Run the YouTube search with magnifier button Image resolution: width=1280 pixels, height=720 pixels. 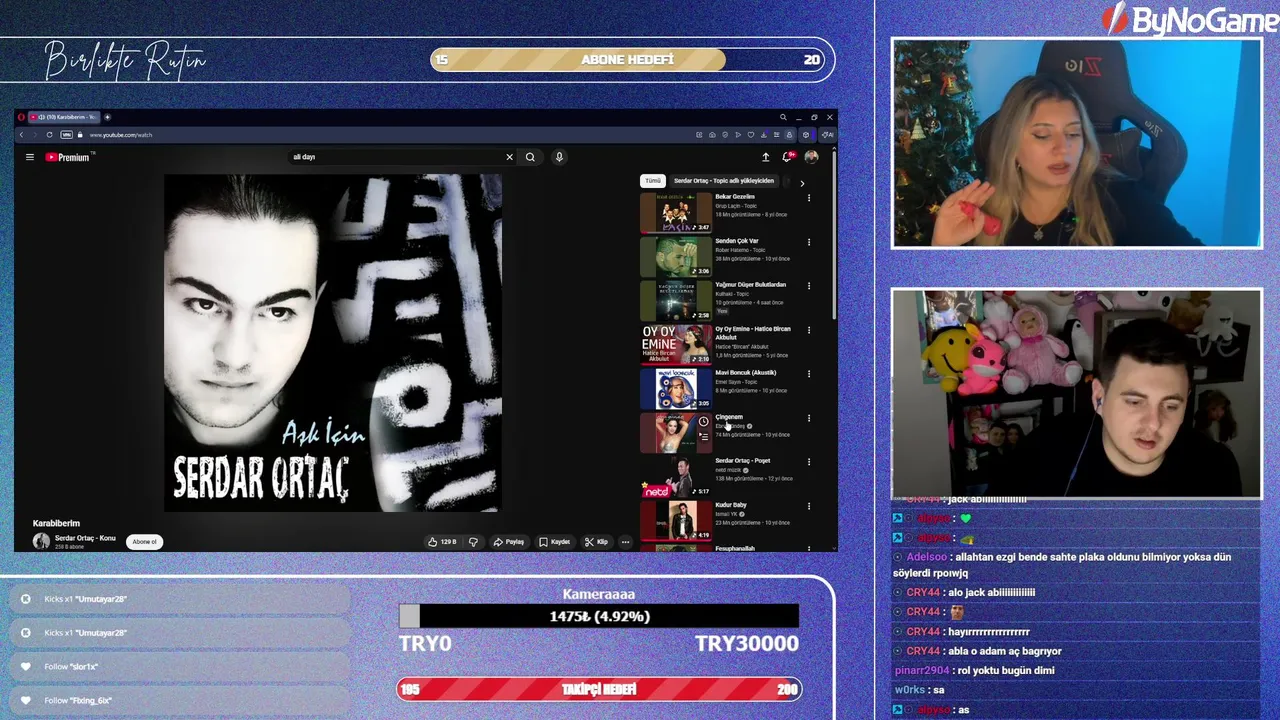point(530,157)
